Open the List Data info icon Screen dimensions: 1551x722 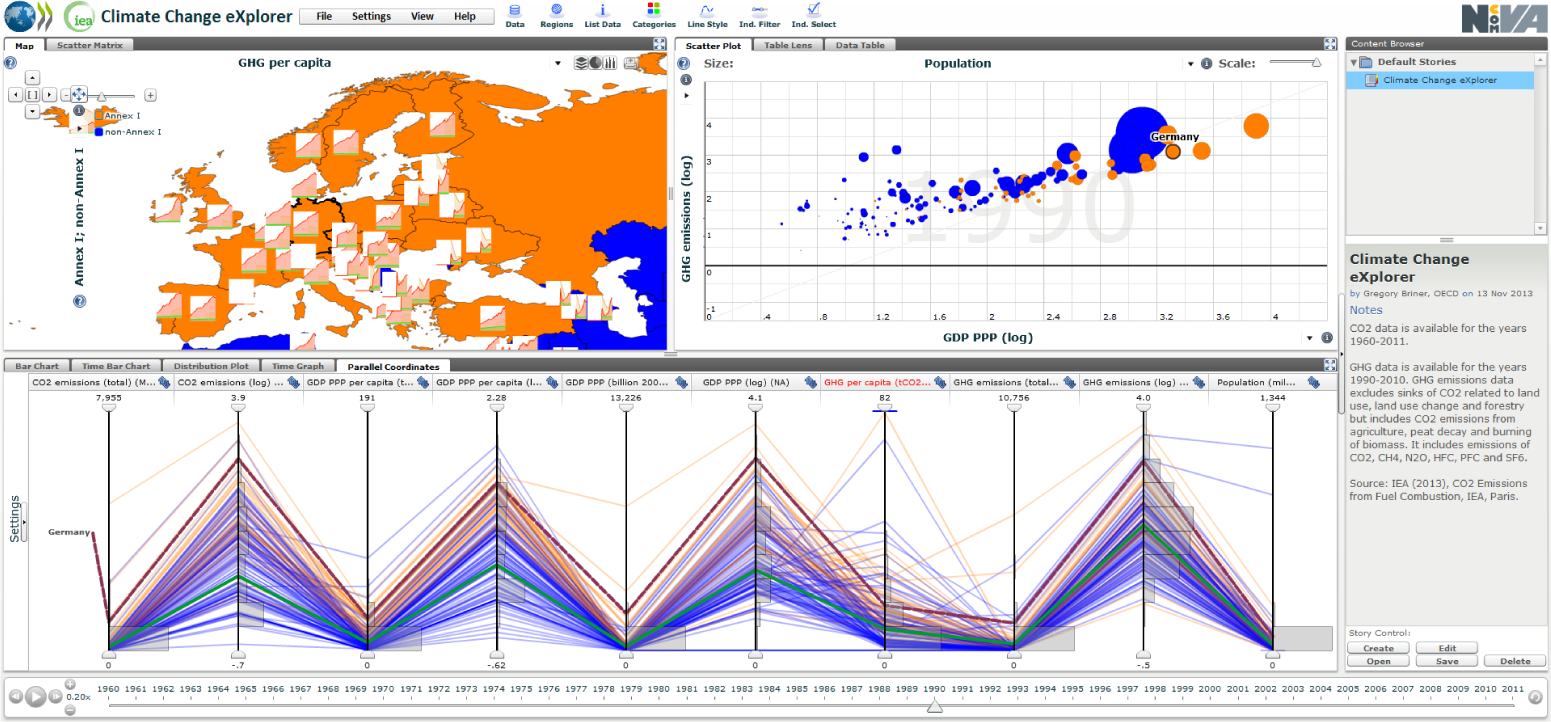[603, 11]
